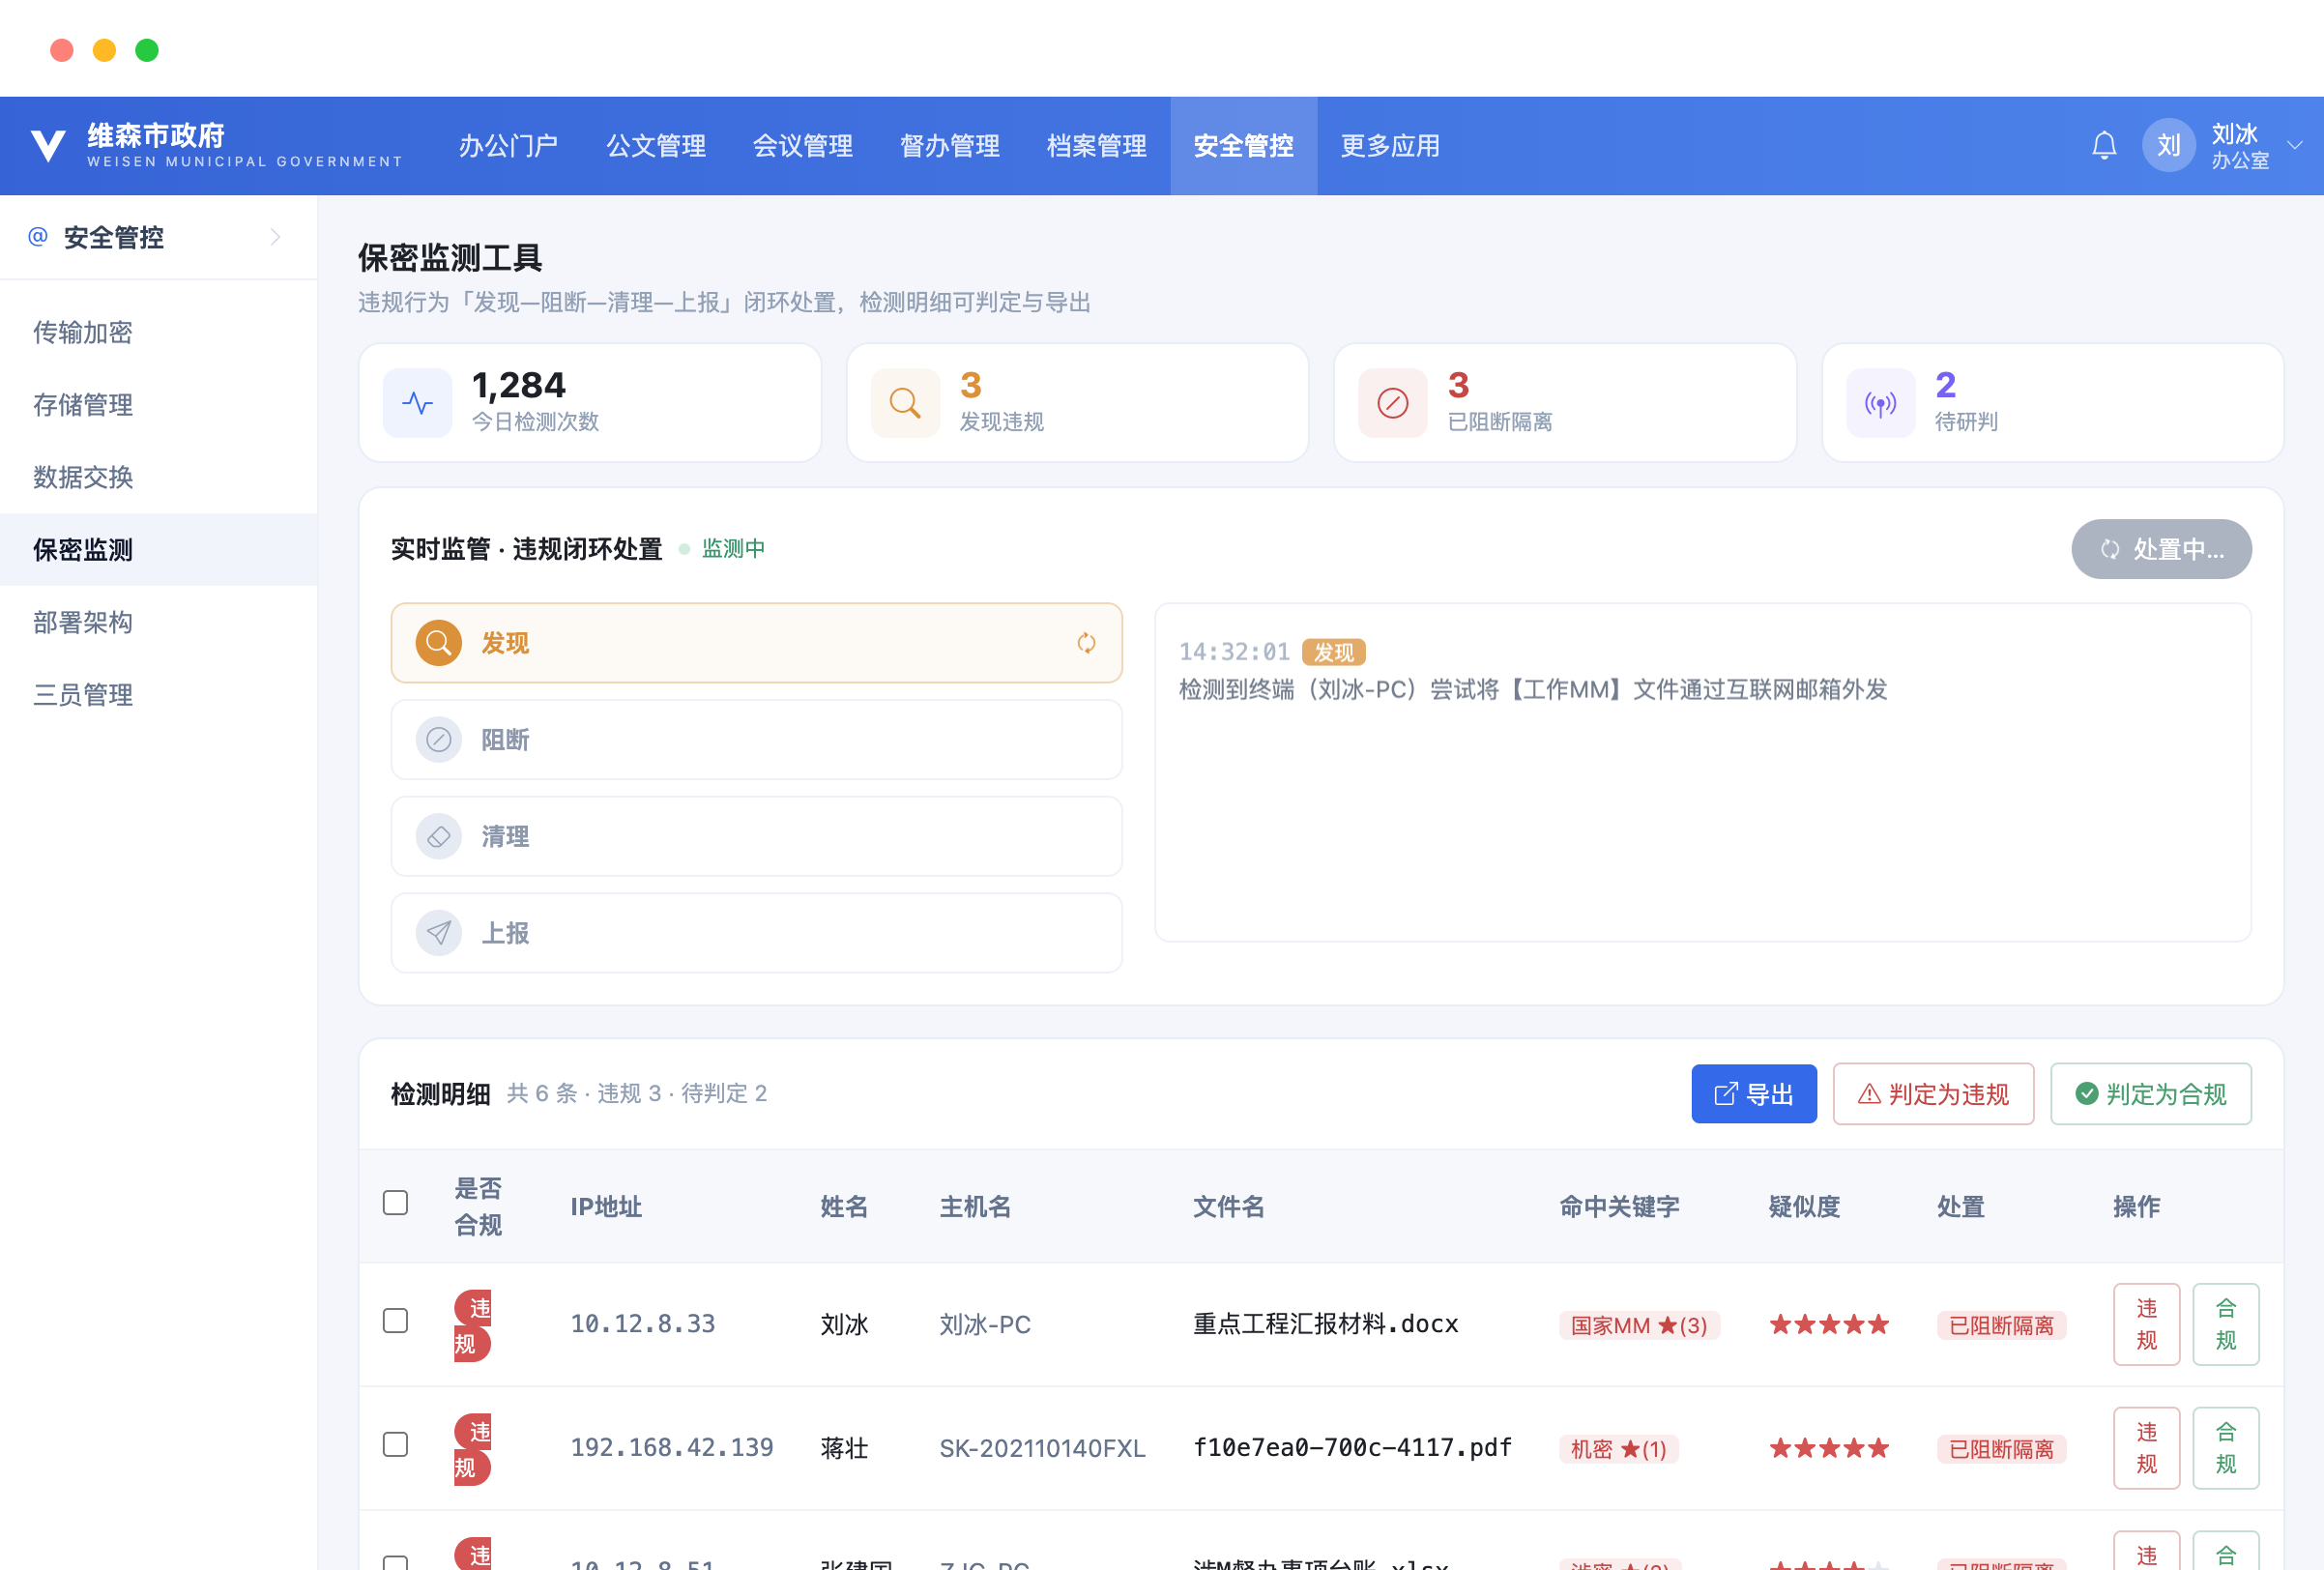
Task: Click the macOS green fullscreen window button
Action: 147,50
